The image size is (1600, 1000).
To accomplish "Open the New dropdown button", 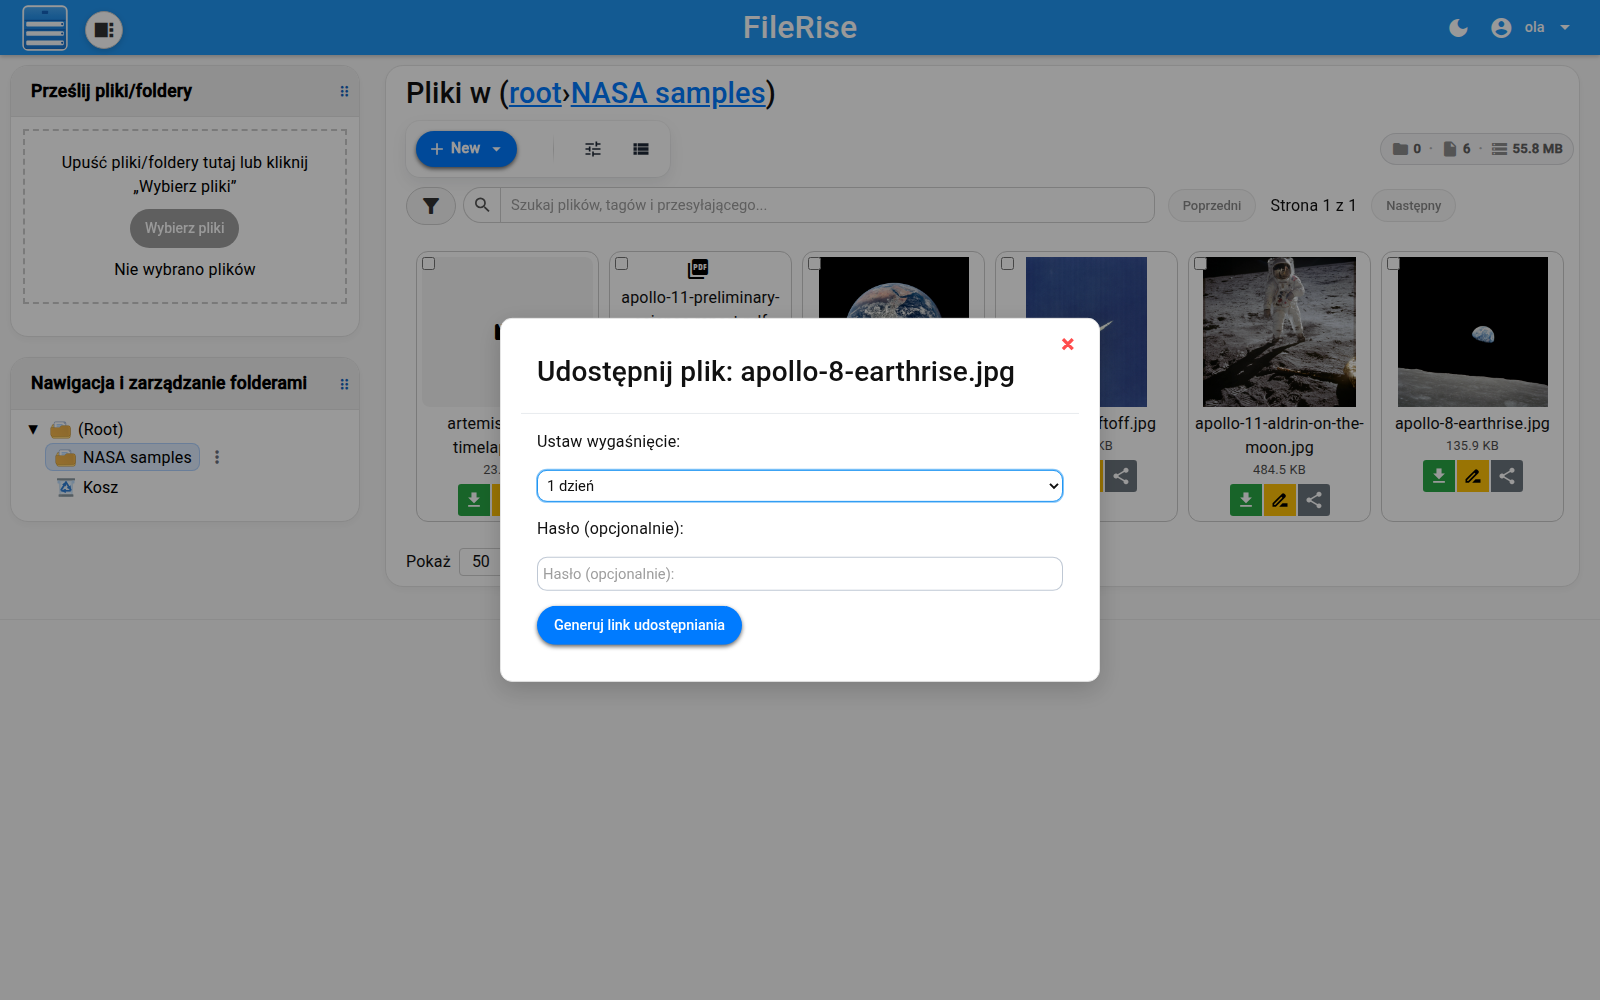I will (466, 149).
